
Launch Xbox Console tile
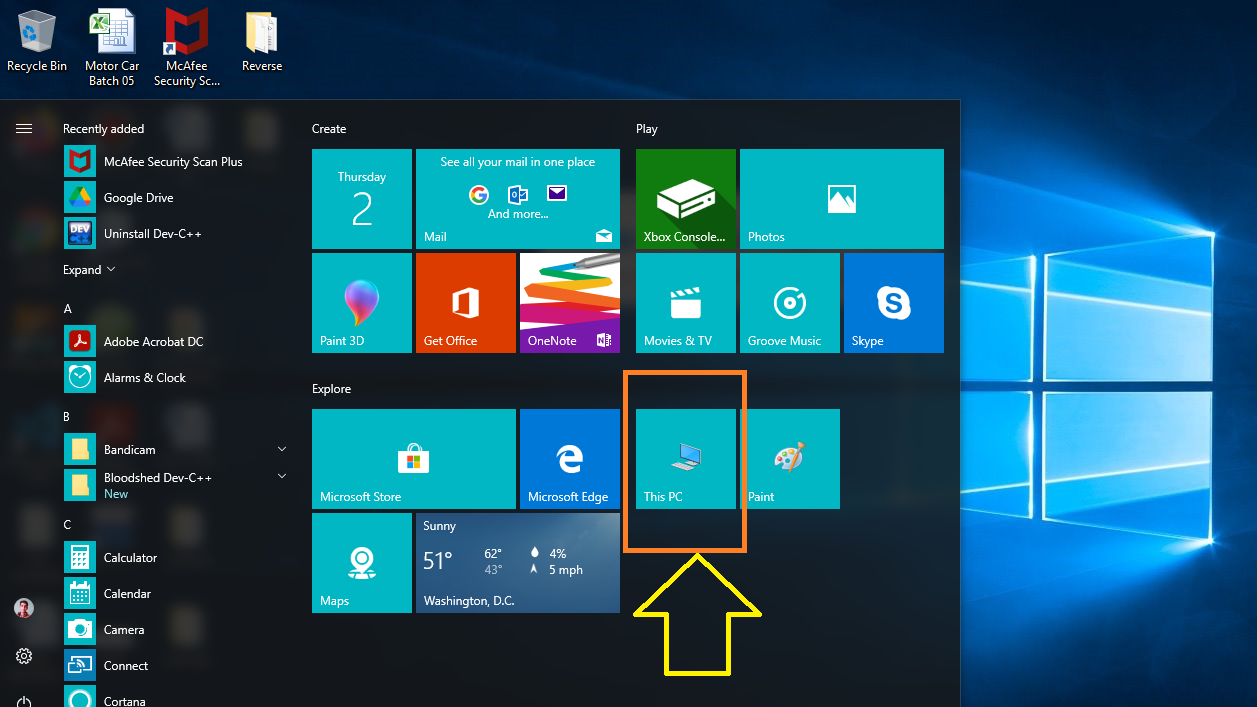click(686, 199)
